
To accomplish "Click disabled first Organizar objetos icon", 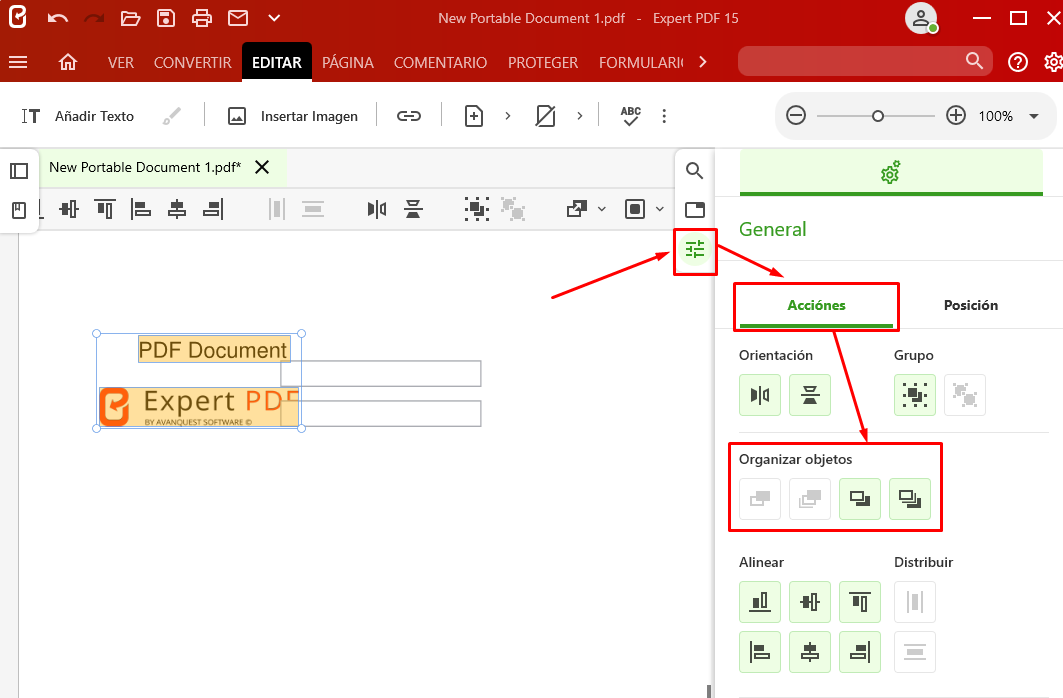I will [x=760, y=499].
